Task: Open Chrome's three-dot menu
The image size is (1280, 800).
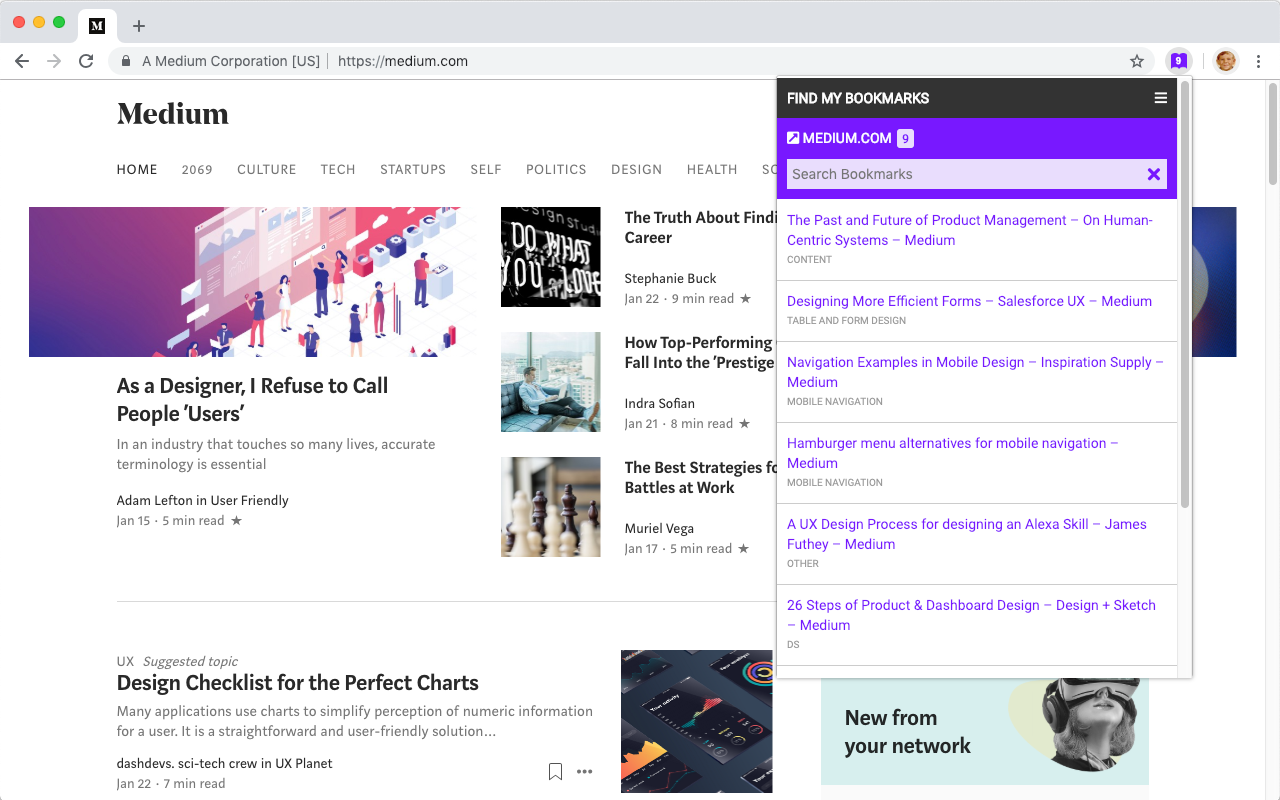Action: tap(1258, 61)
